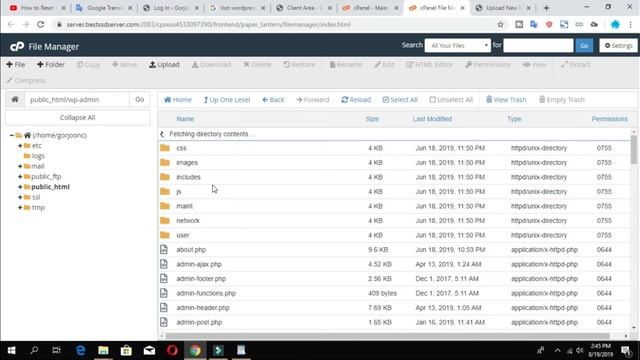
Task: Click Go next to the path field
Action: tap(140, 100)
